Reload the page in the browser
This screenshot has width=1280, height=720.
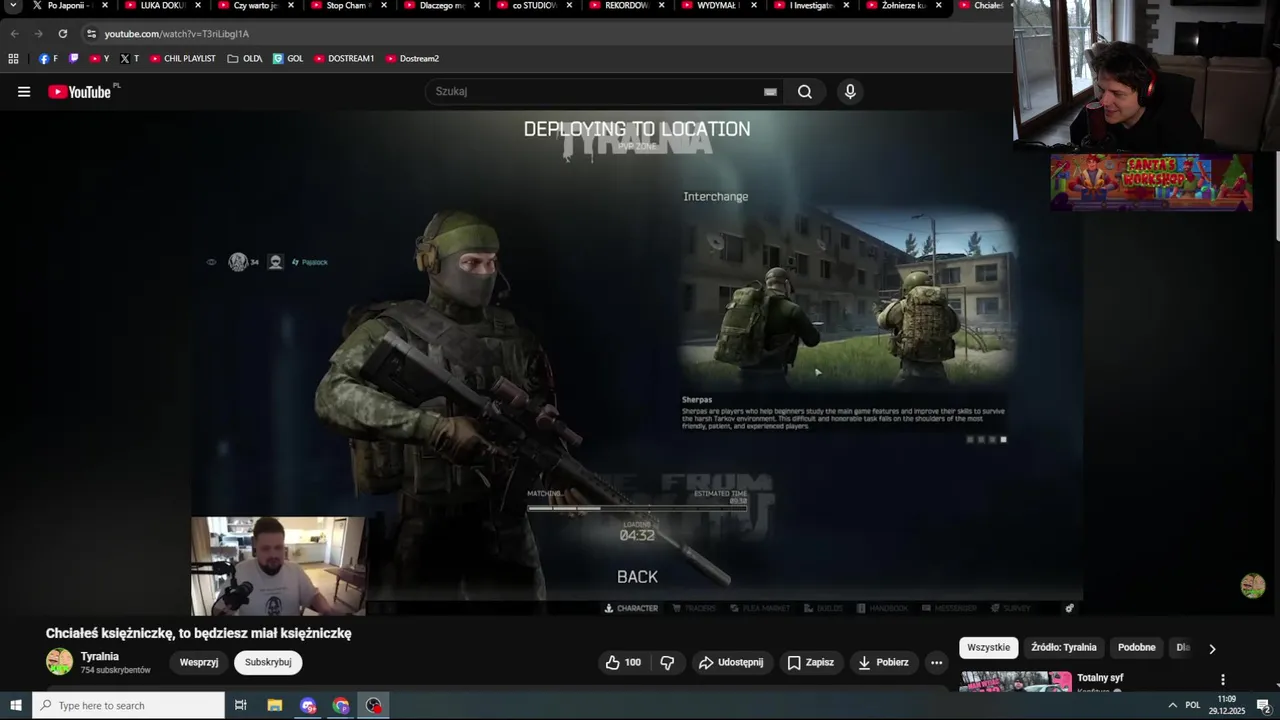pyautogui.click(x=62, y=34)
